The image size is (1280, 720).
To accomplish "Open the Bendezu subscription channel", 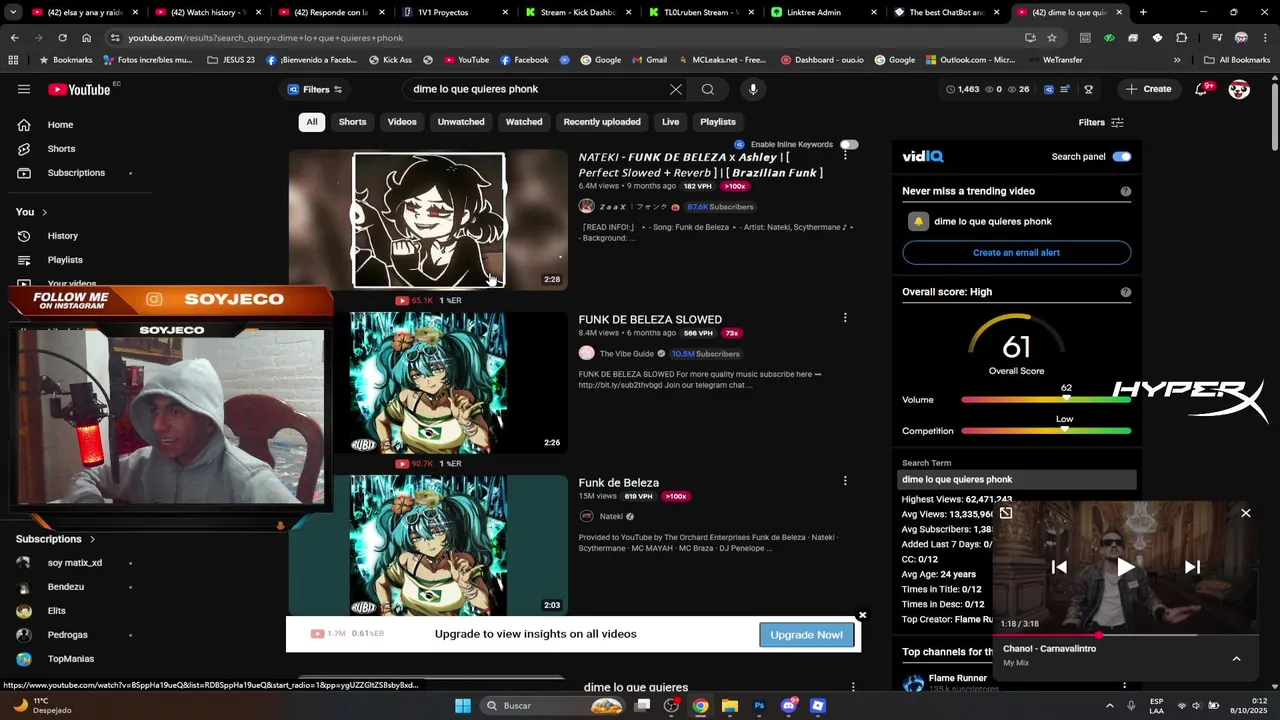I will click(x=66, y=587).
